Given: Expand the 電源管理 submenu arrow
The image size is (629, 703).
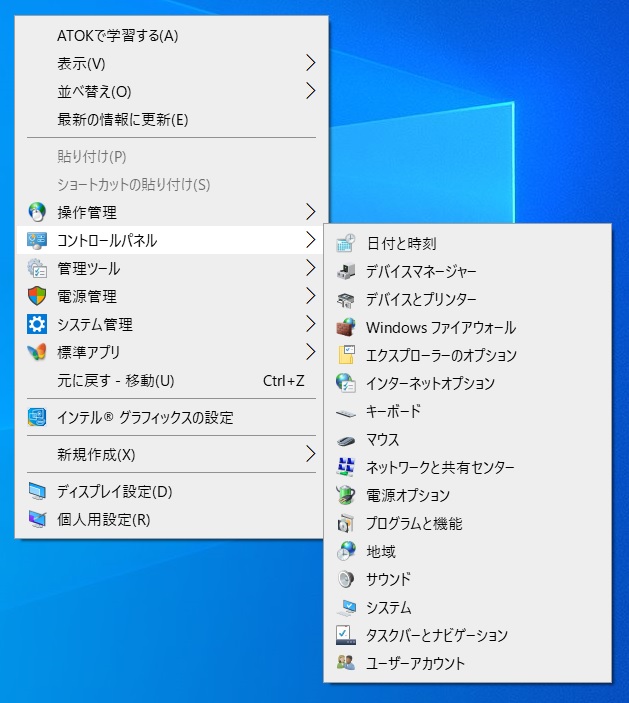Looking at the screenshot, I should click(311, 296).
